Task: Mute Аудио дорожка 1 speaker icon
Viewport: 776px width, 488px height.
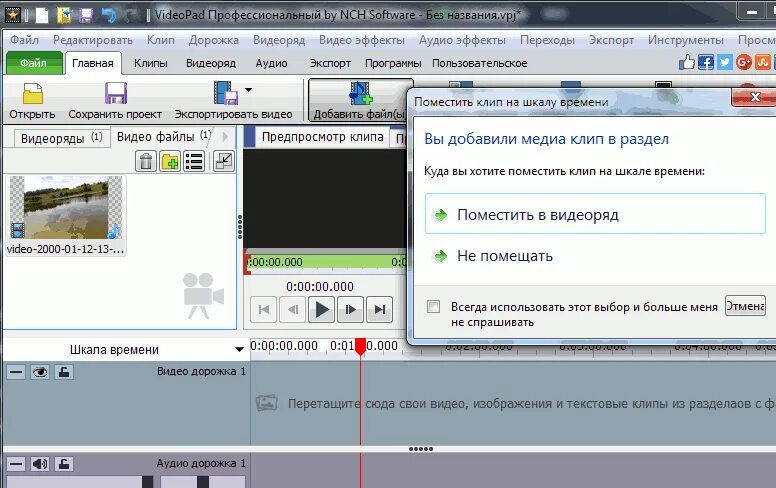Action: point(40,464)
